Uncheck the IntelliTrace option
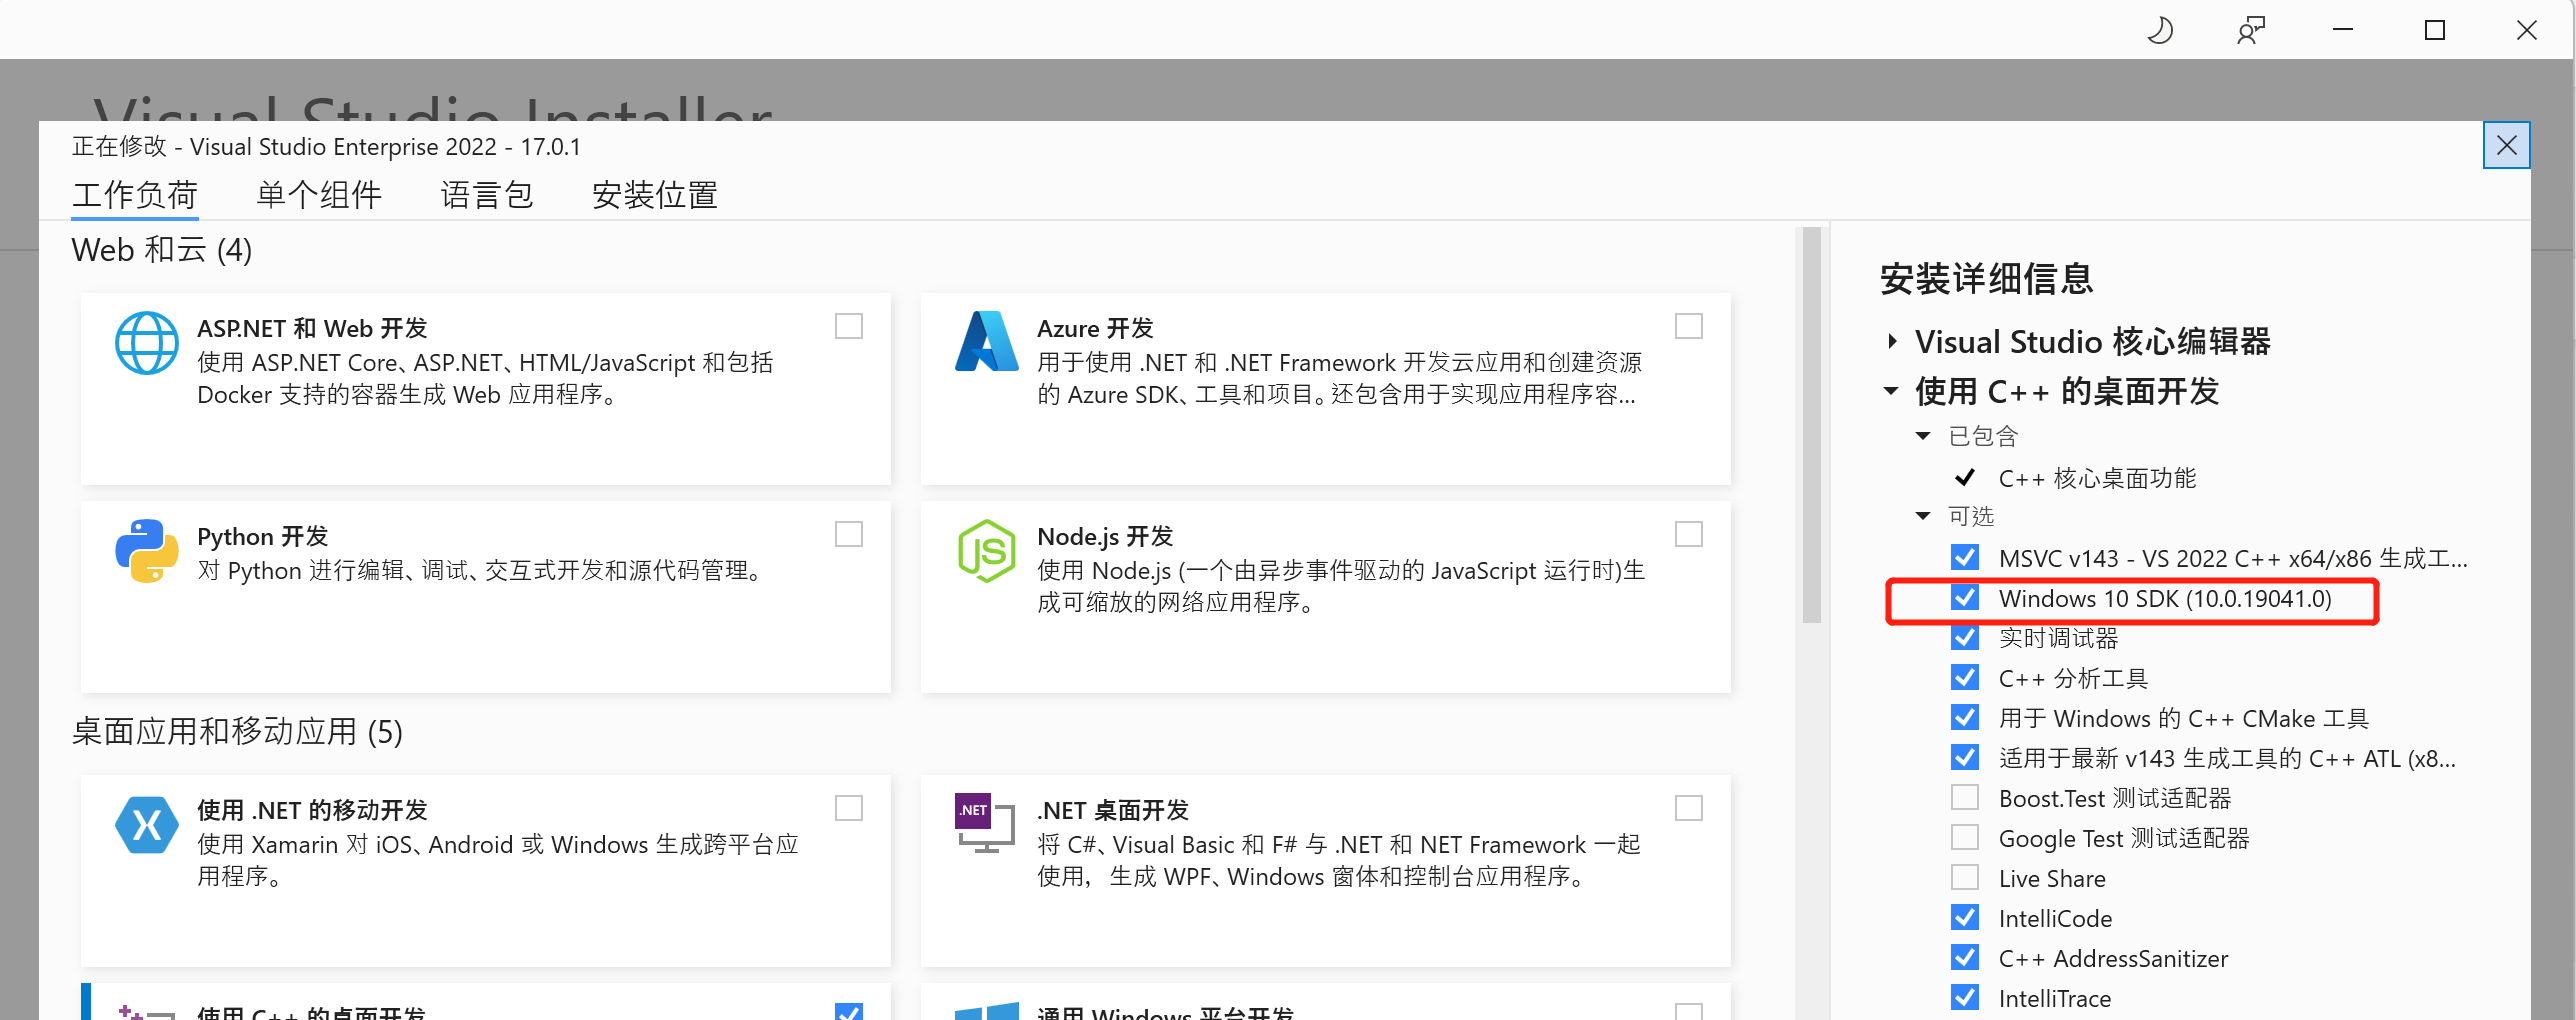 [1965, 998]
